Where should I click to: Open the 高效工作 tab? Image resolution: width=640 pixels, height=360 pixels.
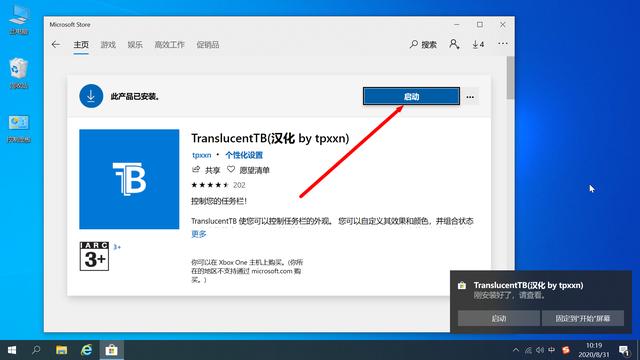[169, 44]
